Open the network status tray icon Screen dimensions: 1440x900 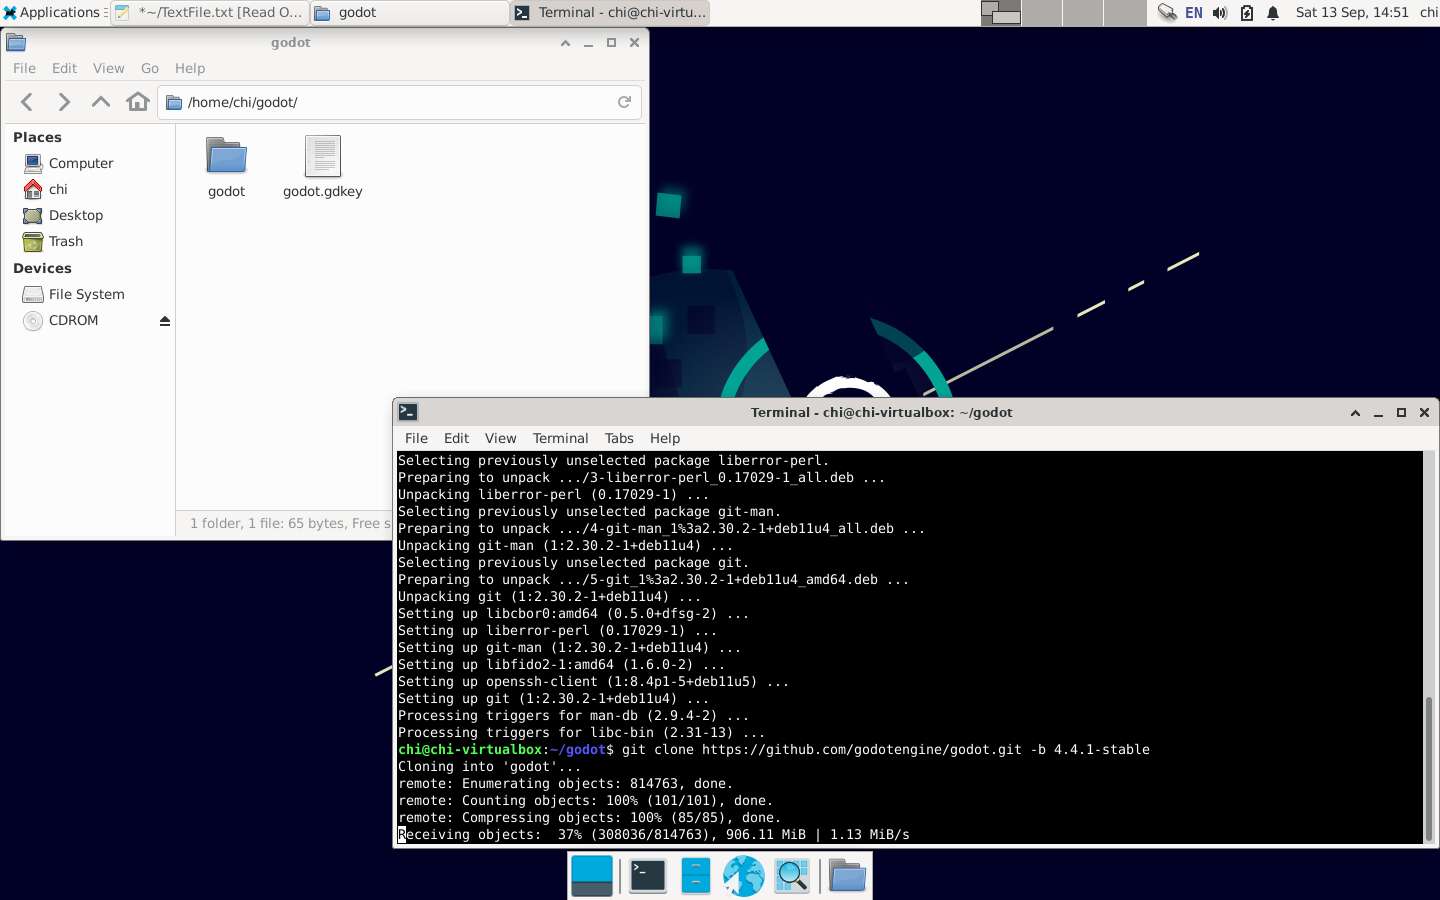(1167, 13)
